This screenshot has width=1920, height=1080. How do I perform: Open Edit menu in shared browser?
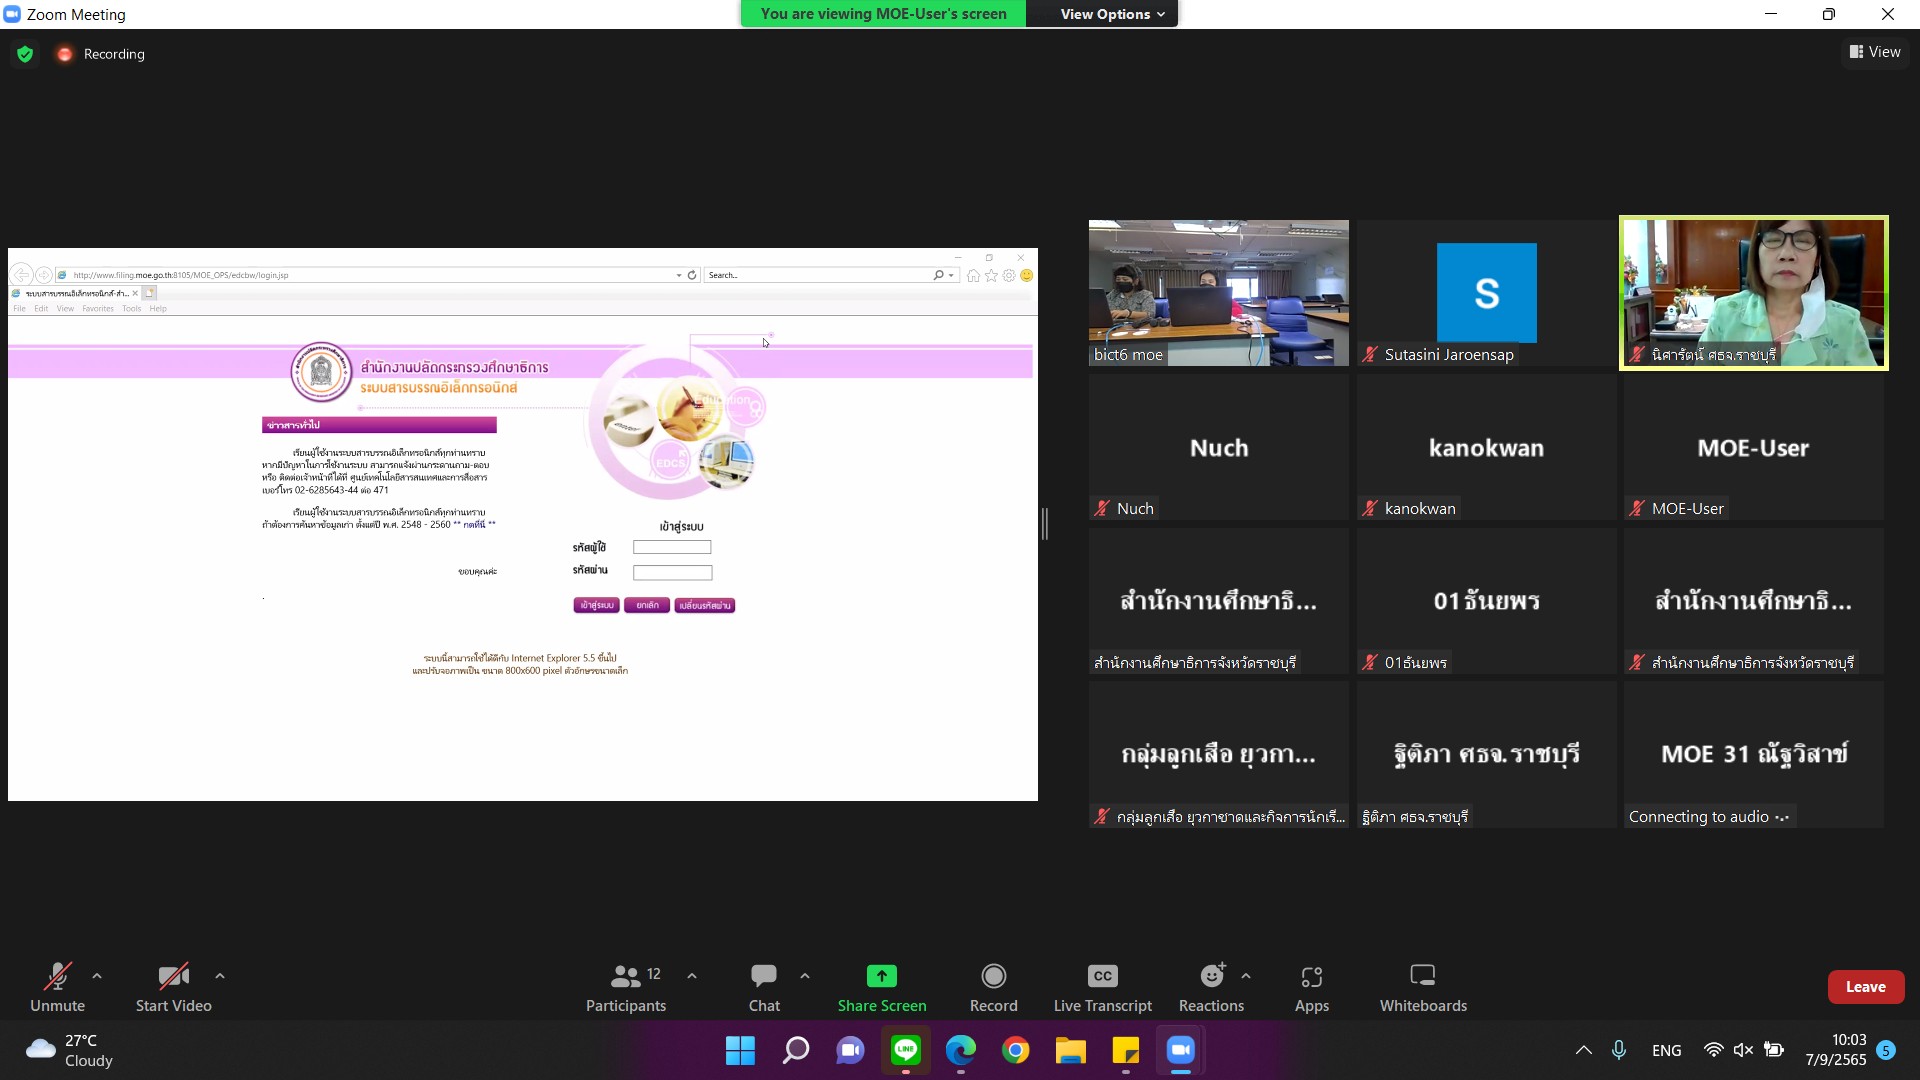click(x=41, y=309)
